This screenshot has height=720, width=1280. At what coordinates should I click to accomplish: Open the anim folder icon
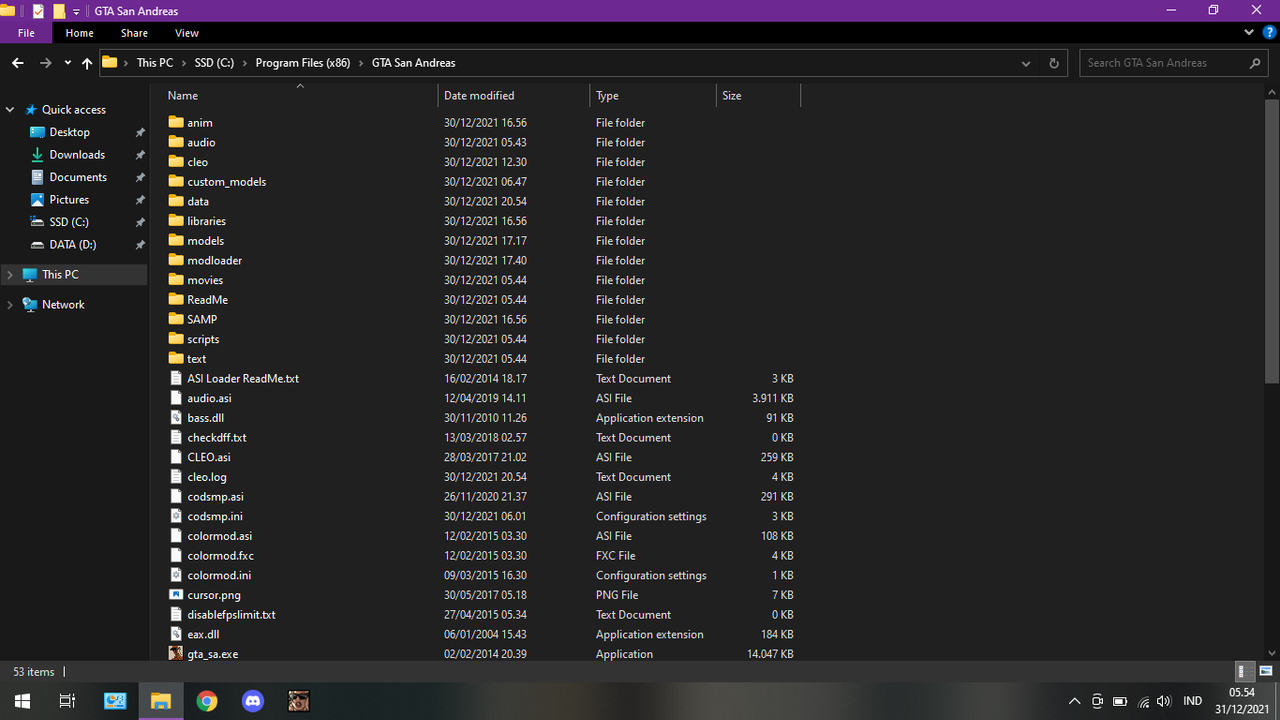pyautogui.click(x=176, y=122)
